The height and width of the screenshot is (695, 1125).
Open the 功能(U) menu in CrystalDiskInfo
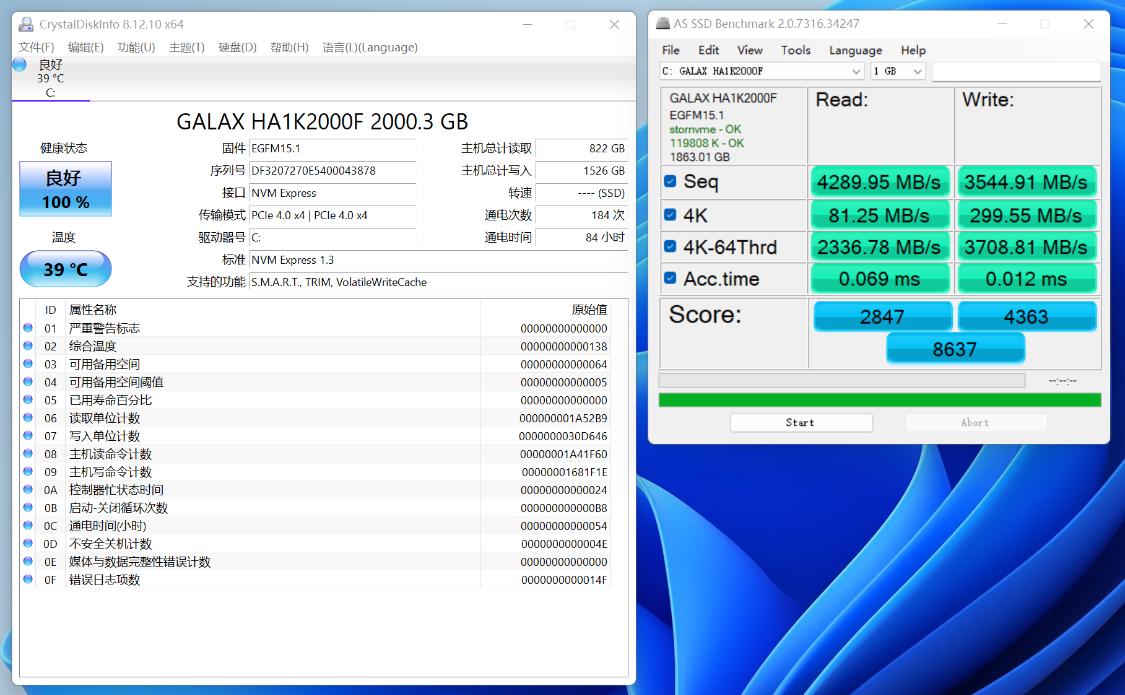(136, 47)
